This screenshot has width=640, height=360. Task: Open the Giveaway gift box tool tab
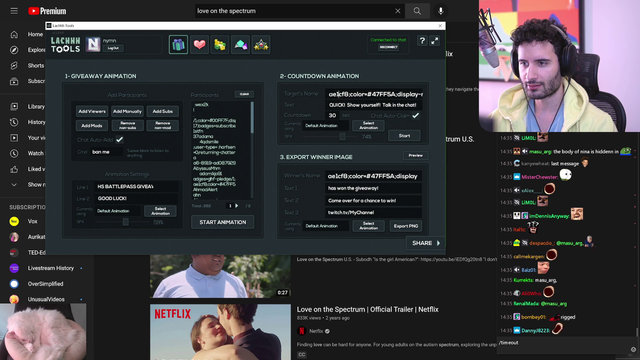(x=178, y=44)
